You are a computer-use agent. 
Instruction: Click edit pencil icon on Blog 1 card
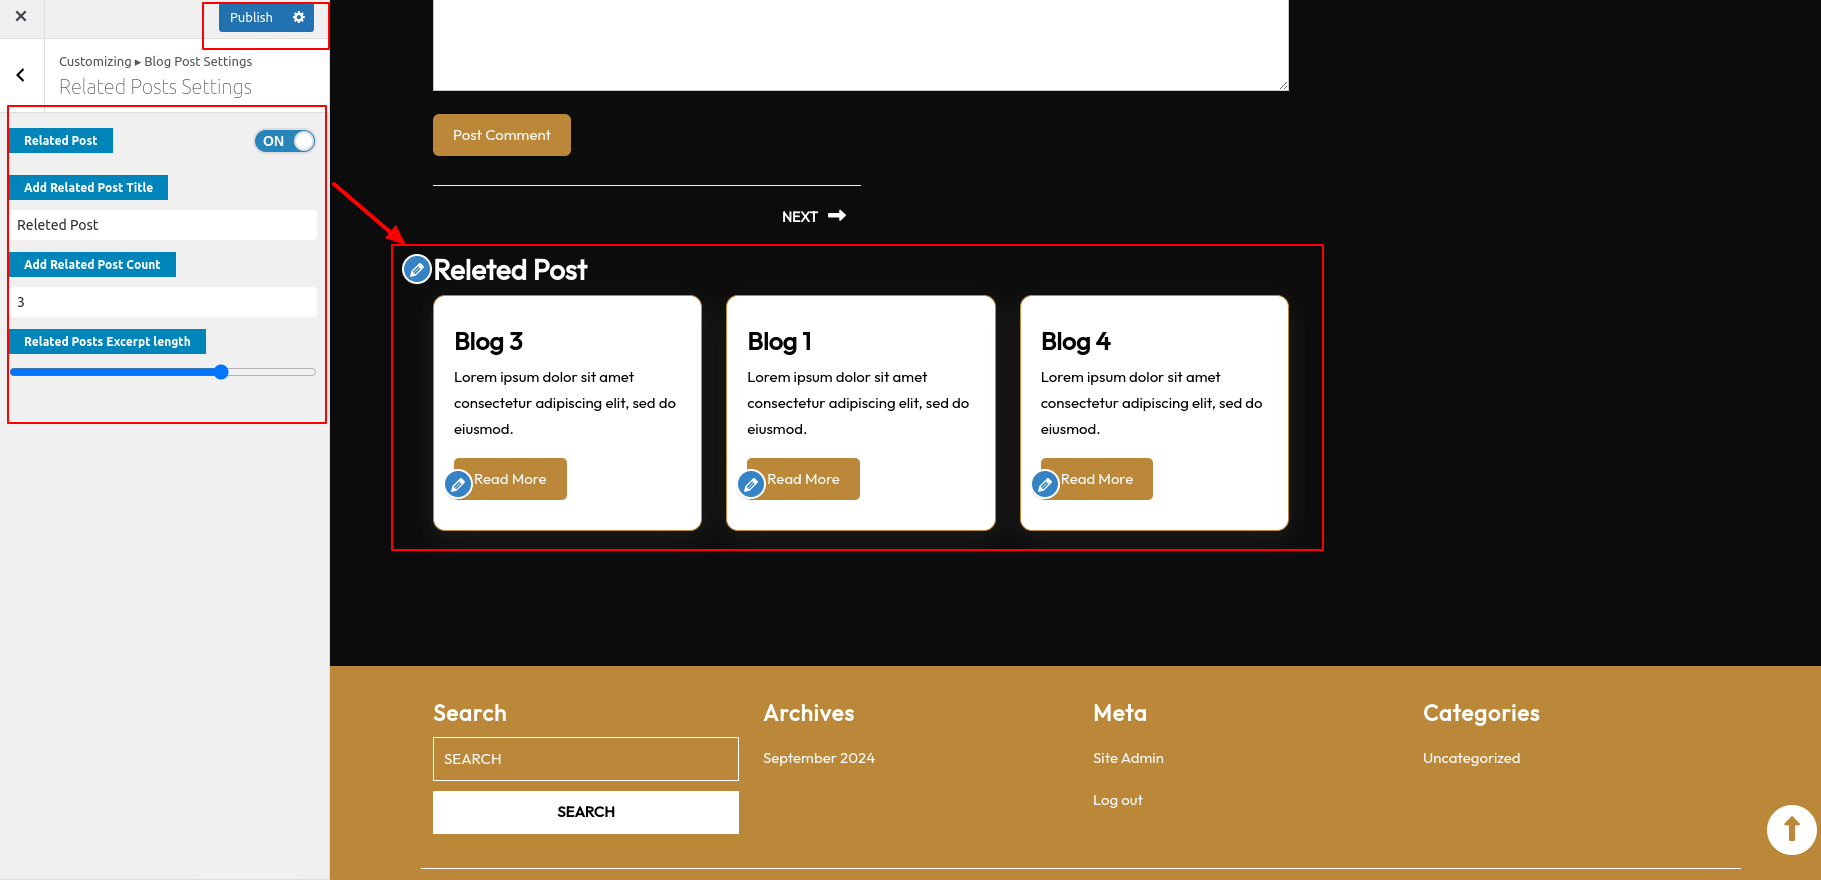coord(751,485)
